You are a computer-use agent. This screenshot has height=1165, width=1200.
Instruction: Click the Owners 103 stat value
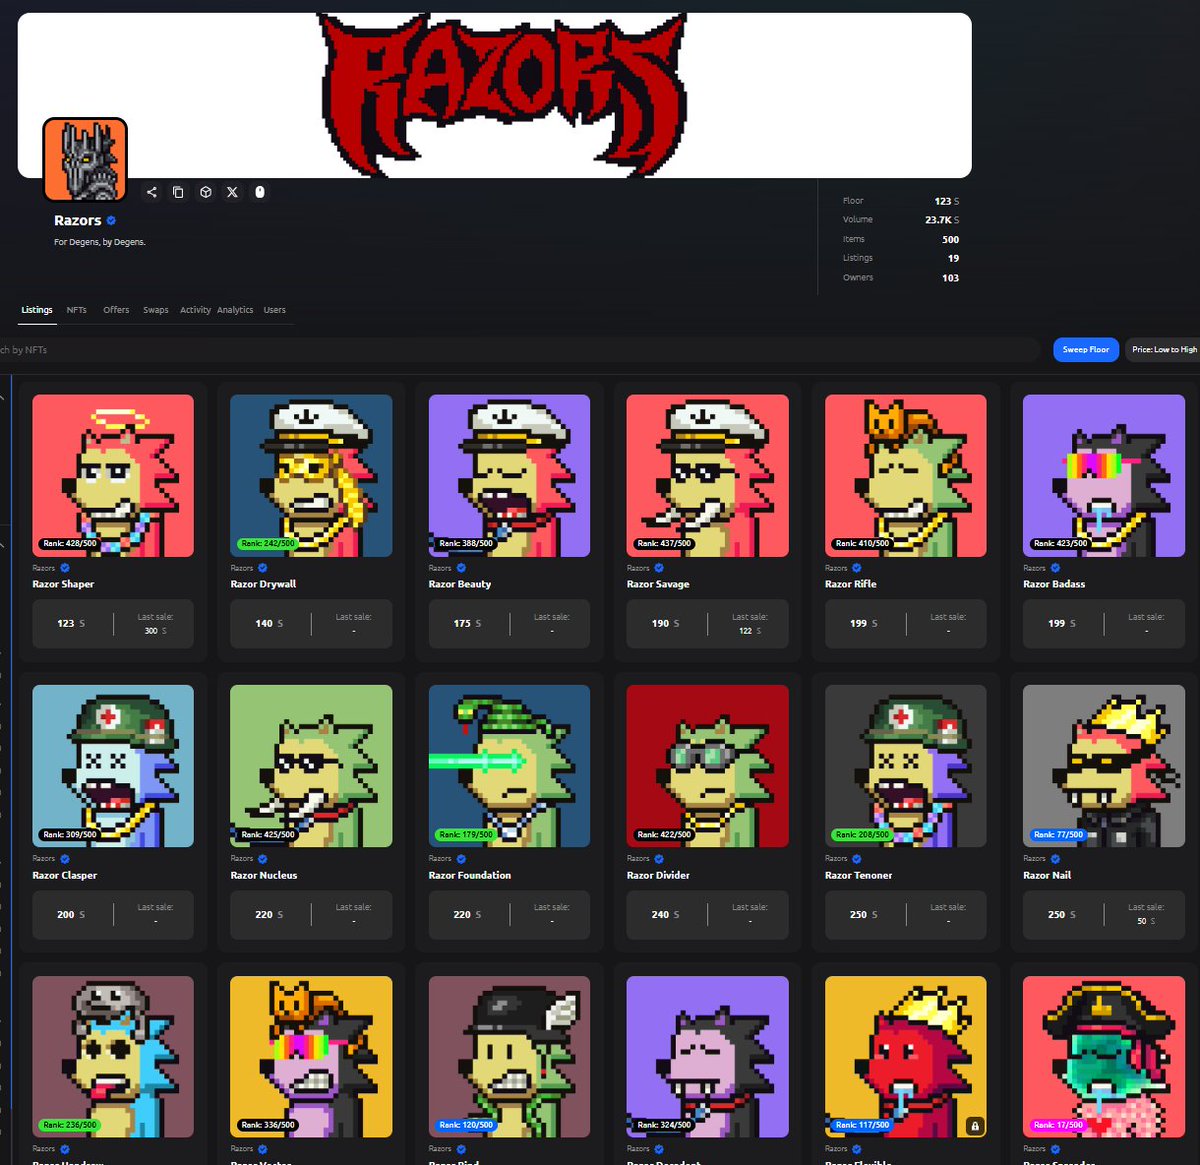(950, 278)
